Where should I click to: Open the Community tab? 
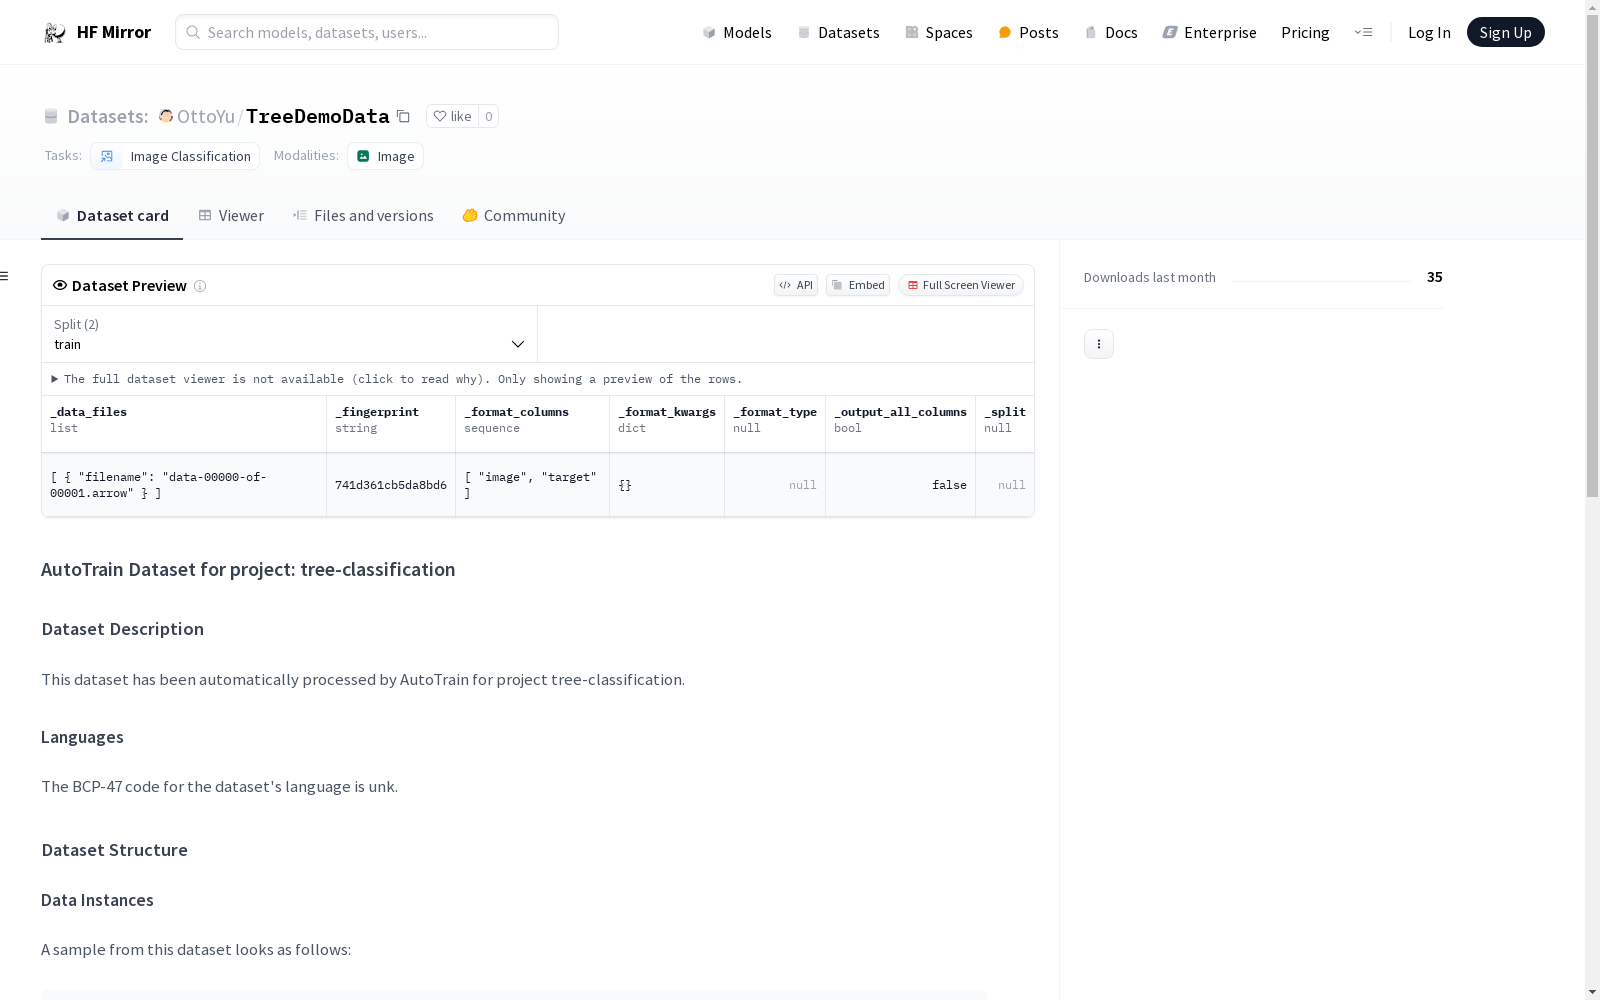514,216
